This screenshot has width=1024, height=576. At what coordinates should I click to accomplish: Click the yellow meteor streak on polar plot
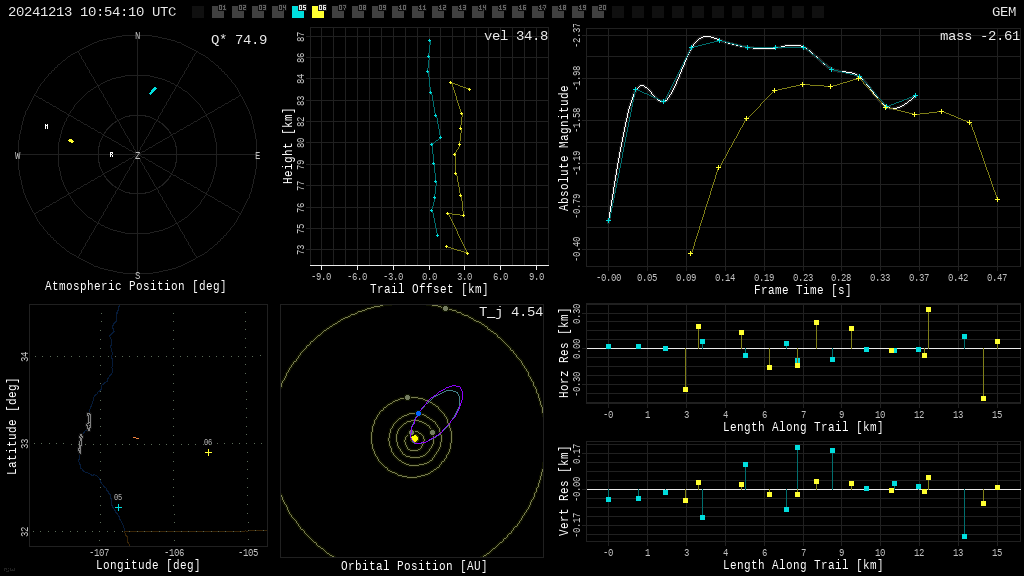tap(71, 141)
